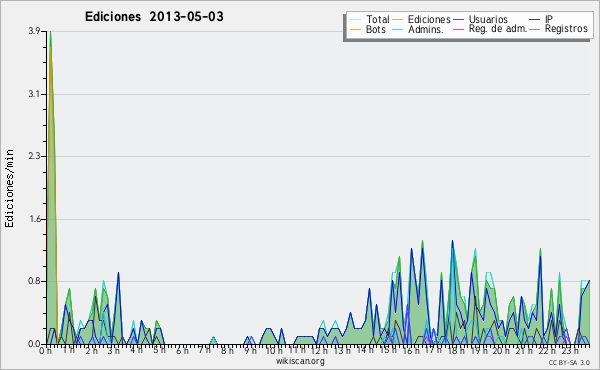Click the '18 h' x-axis tick label
The width and height of the screenshot is (600, 370).
[456, 350]
